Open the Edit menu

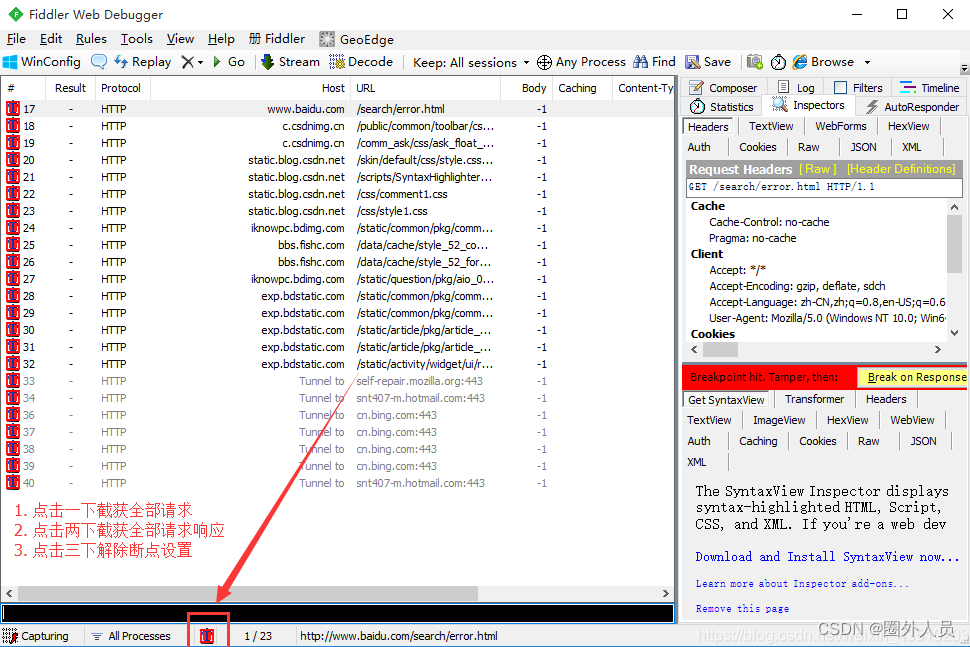pyautogui.click(x=51, y=39)
